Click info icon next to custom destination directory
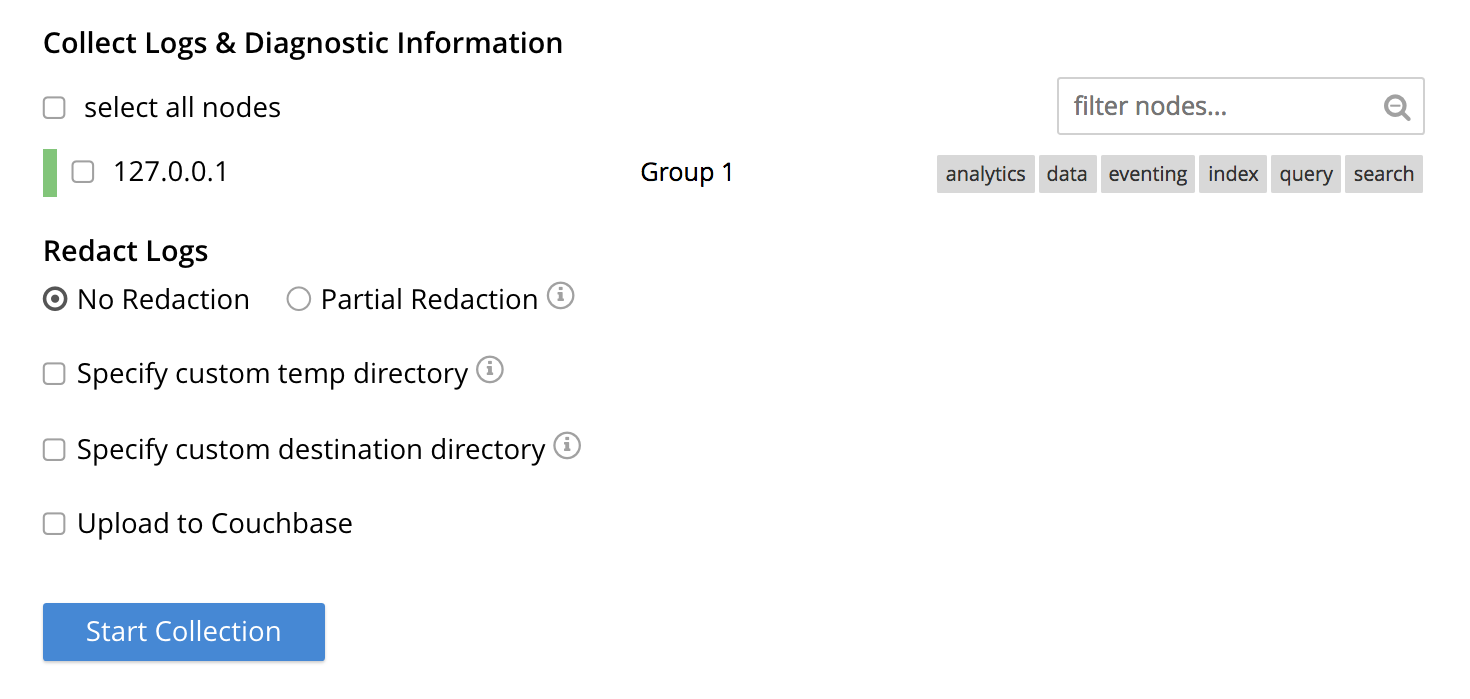 pyautogui.click(x=567, y=446)
